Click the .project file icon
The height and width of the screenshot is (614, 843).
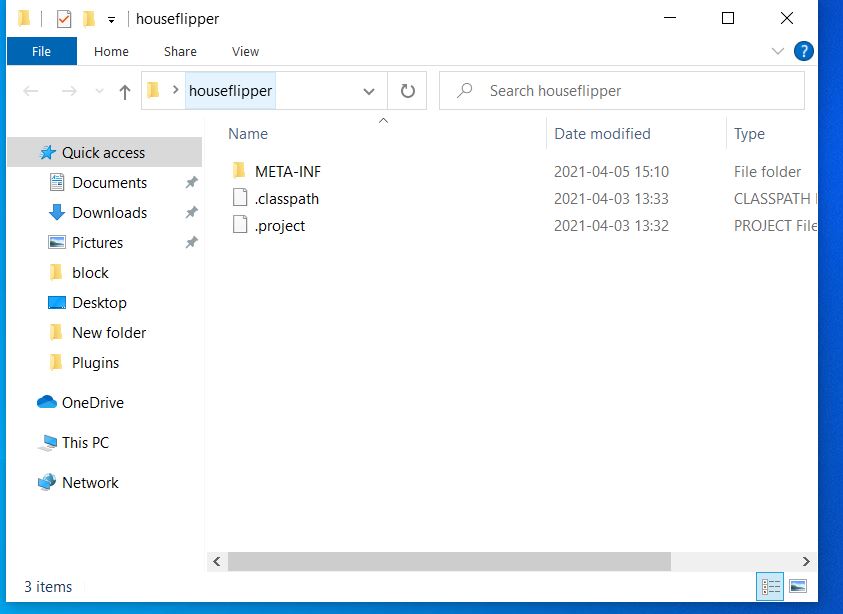[240, 225]
